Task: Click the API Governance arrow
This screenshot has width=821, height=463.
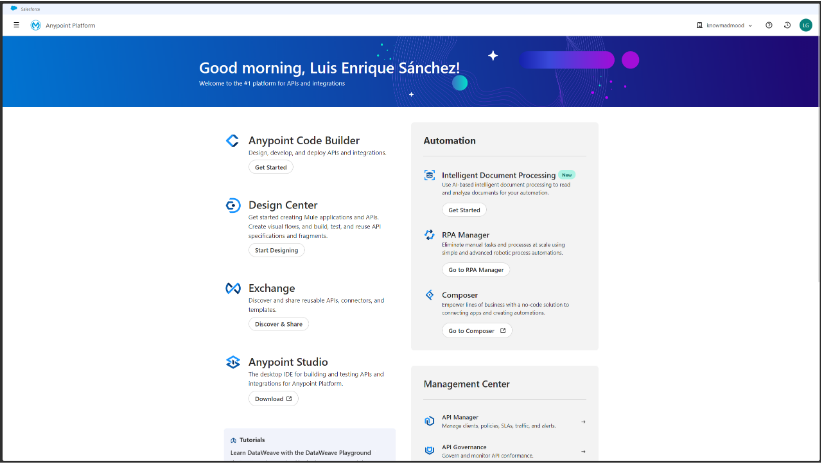Action: point(583,451)
